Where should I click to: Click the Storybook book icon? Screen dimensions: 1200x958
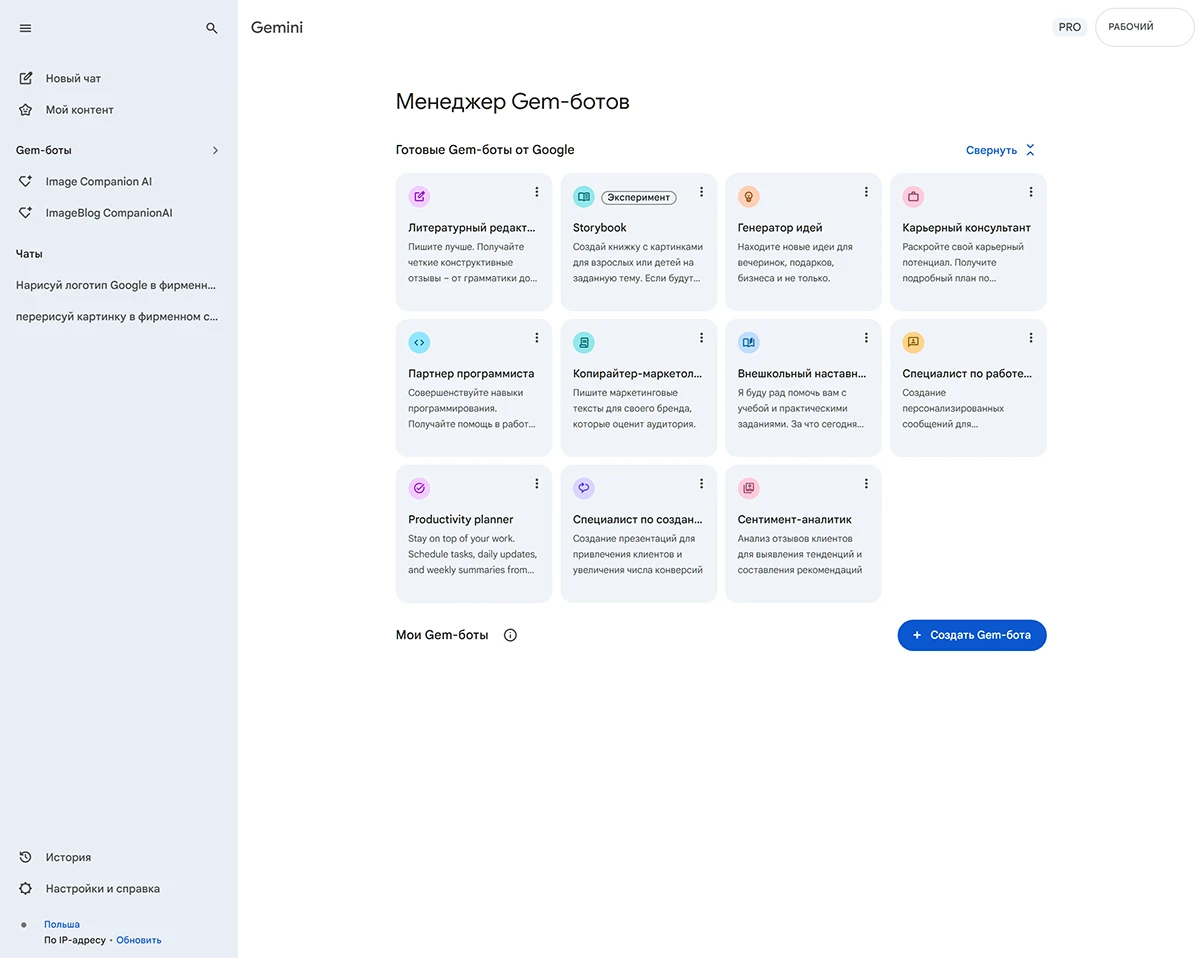point(584,197)
